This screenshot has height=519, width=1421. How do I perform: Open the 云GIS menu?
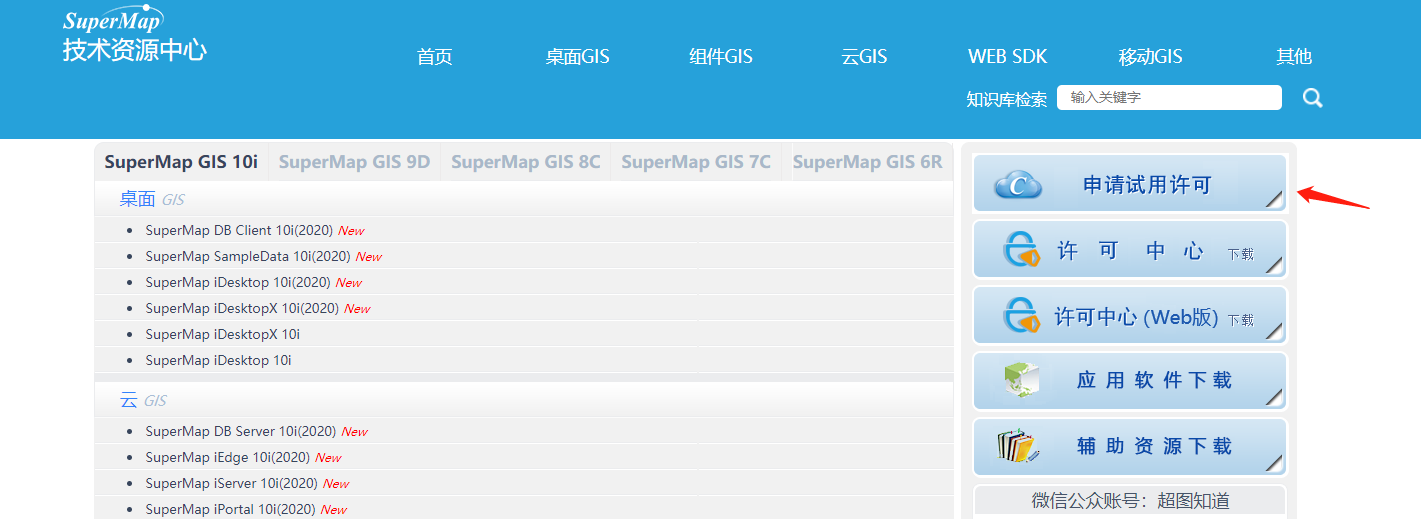point(864,57)
